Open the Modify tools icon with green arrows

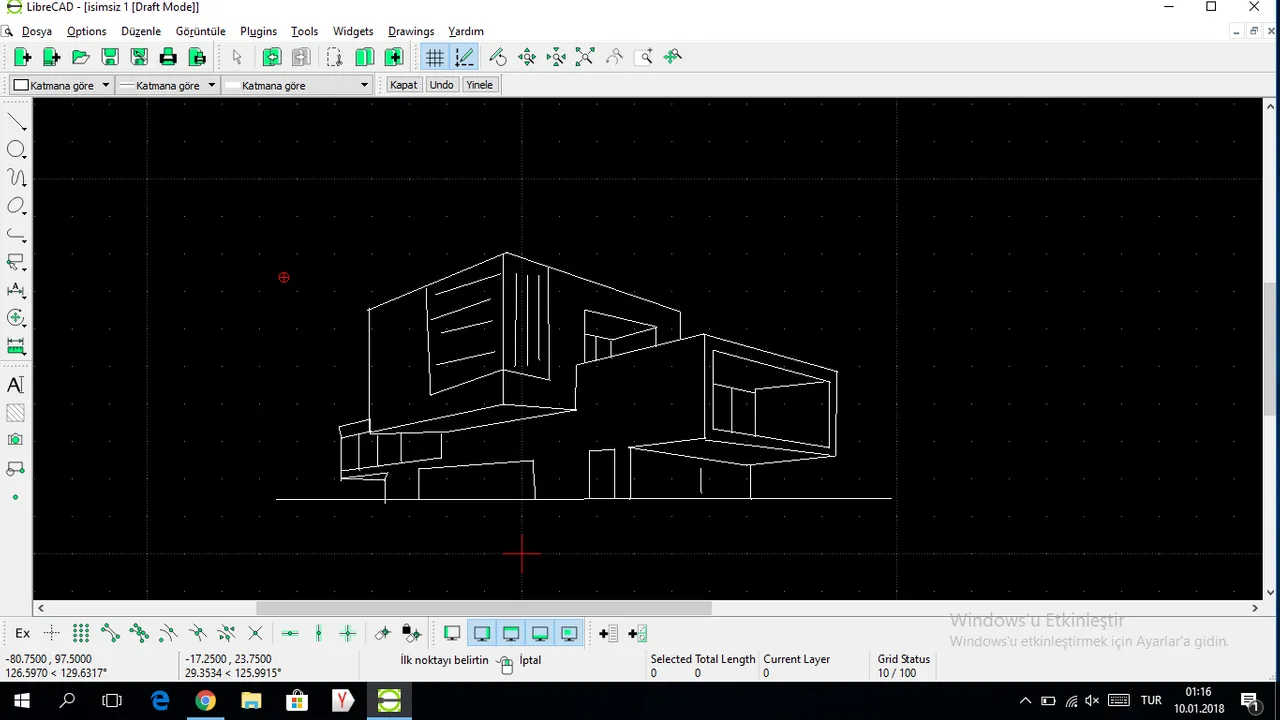[x=16, y=318]
